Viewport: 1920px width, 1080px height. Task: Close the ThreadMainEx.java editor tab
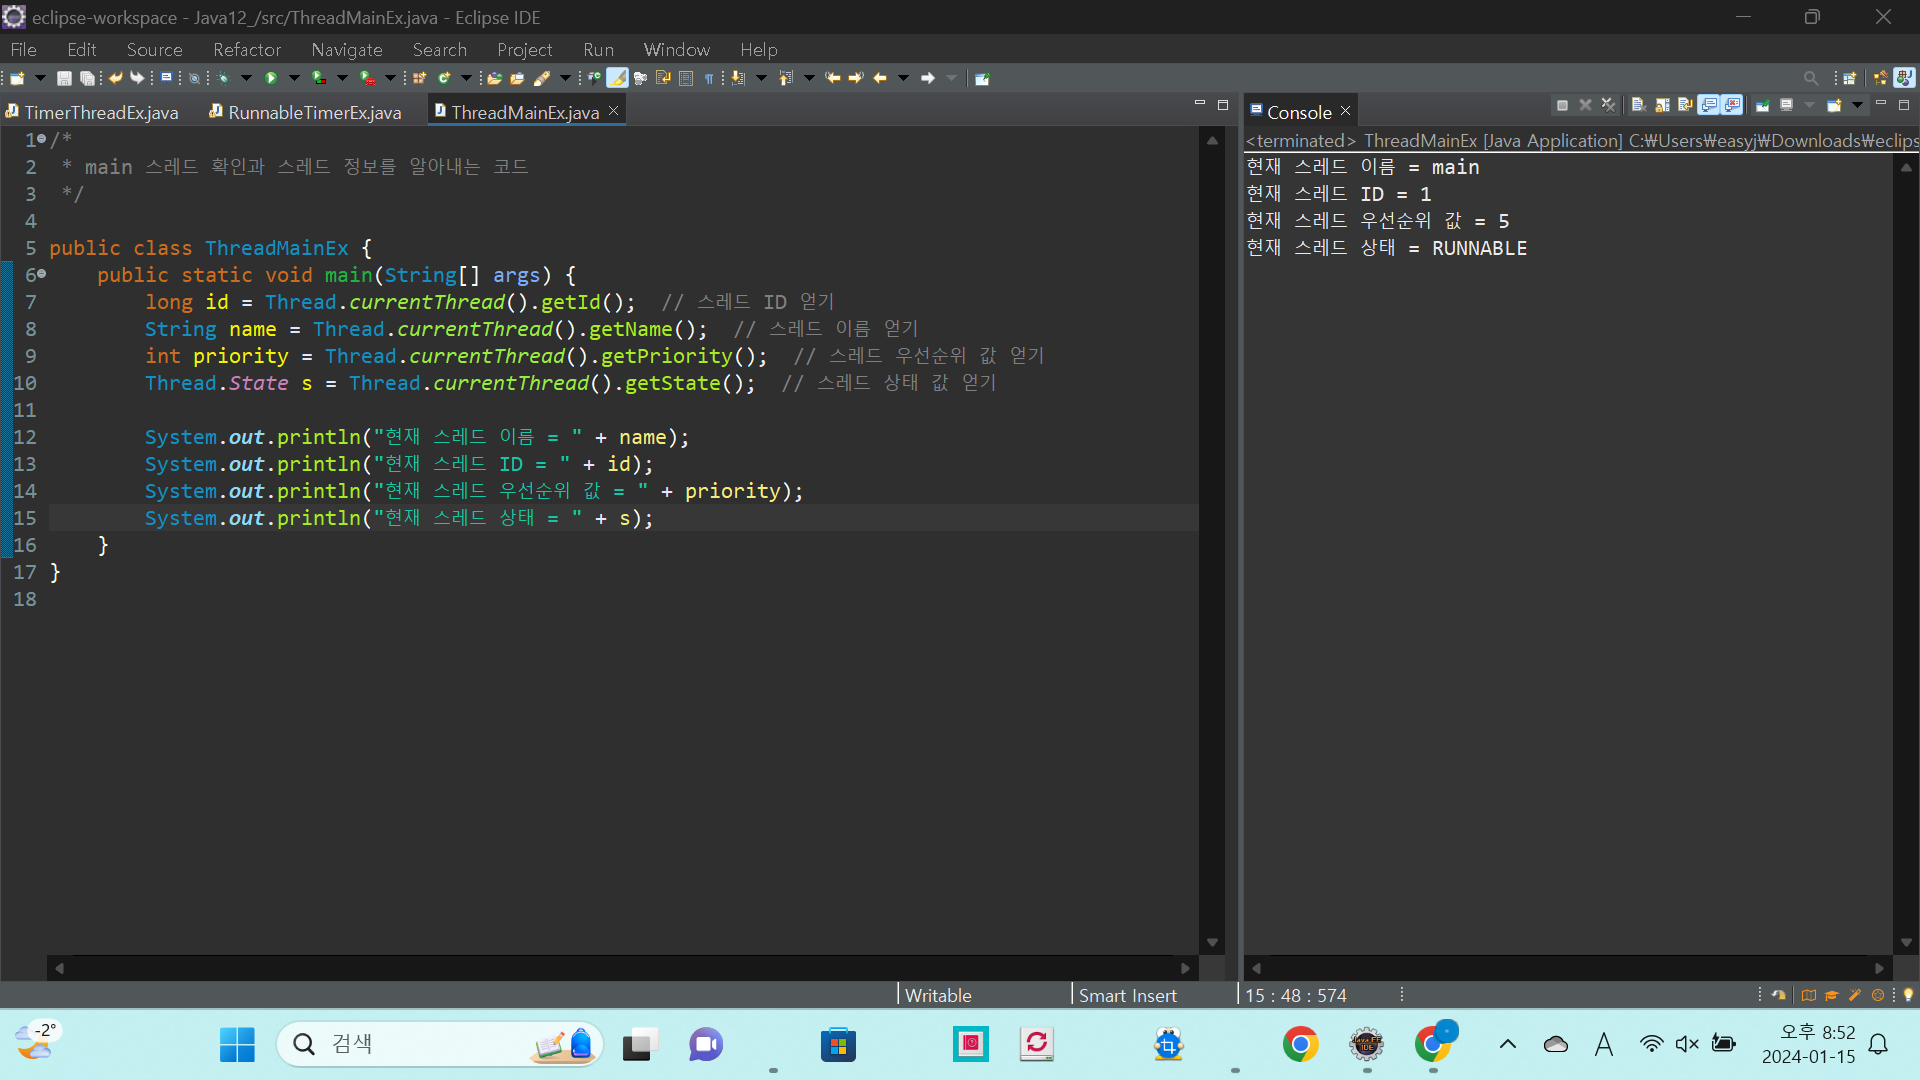[613, 111]
